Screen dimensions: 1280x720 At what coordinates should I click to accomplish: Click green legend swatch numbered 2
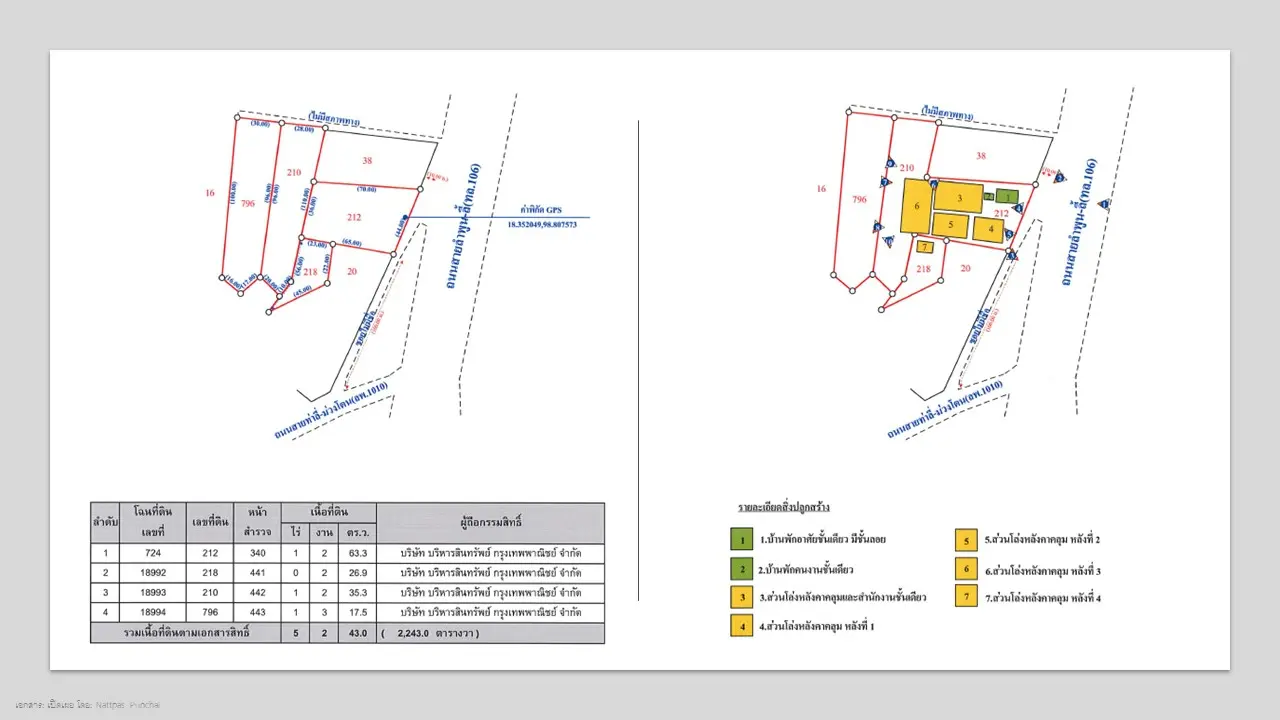click(741, 569)
